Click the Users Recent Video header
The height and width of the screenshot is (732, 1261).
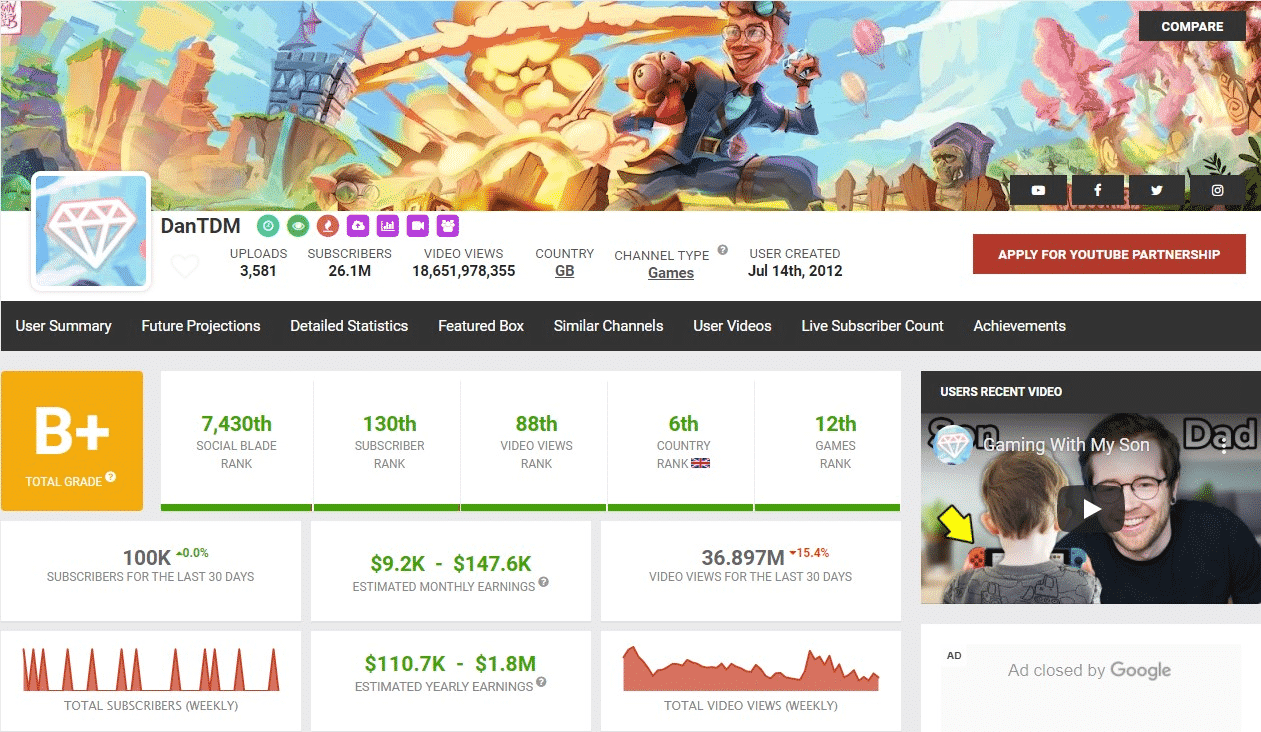1001,391
